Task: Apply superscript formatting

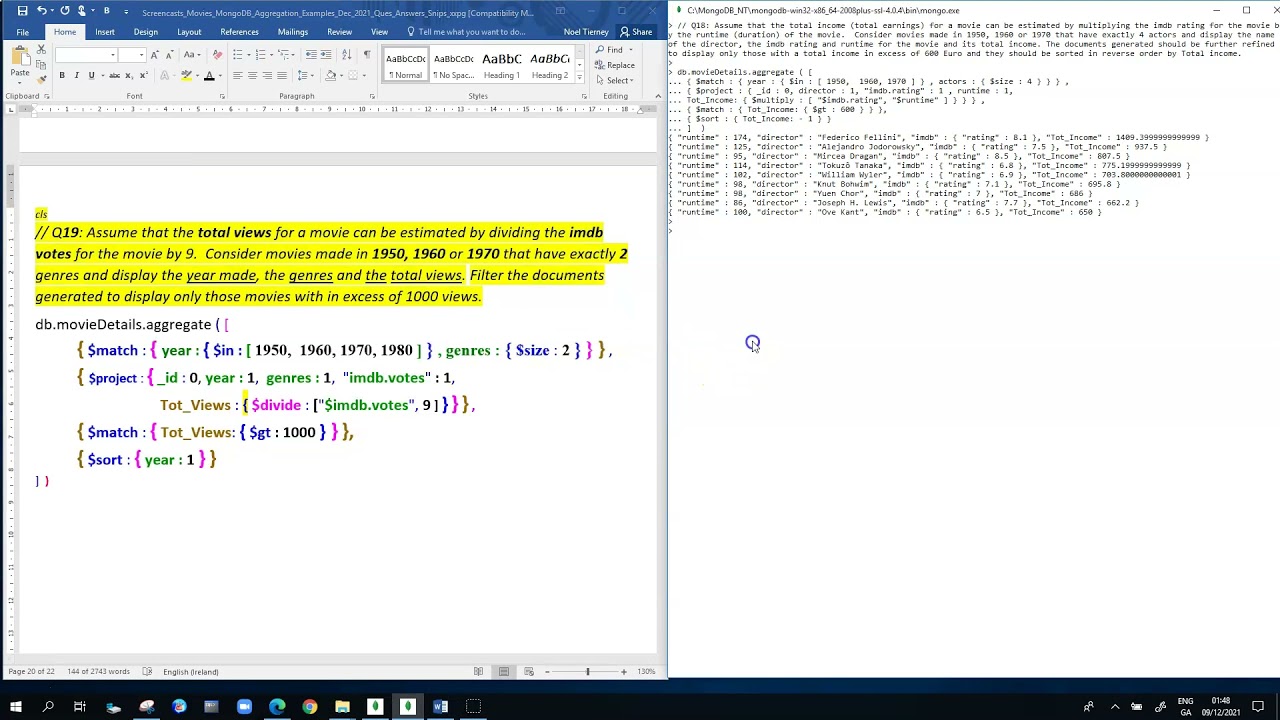Action: (144, 76)
